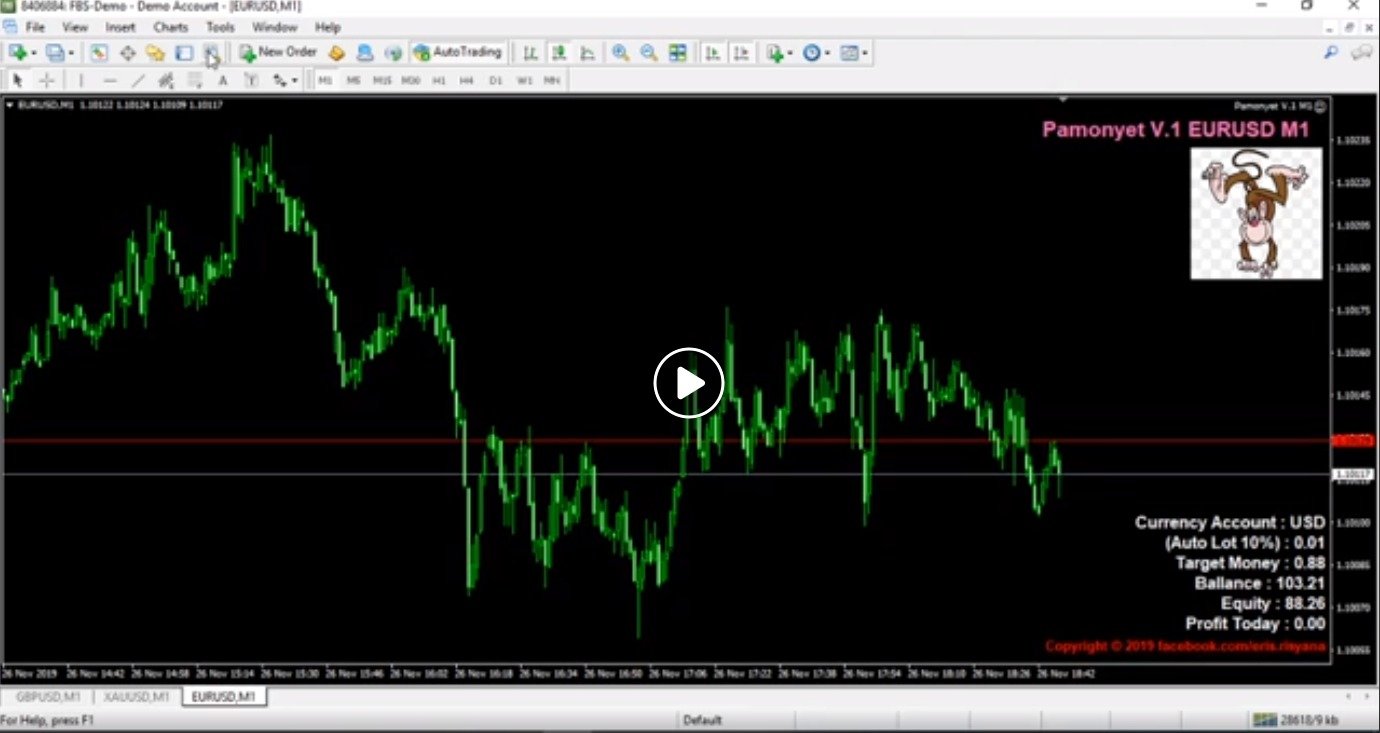
Task: Click the zoom out magnifier icon
Action: click(x=649, y=53)
